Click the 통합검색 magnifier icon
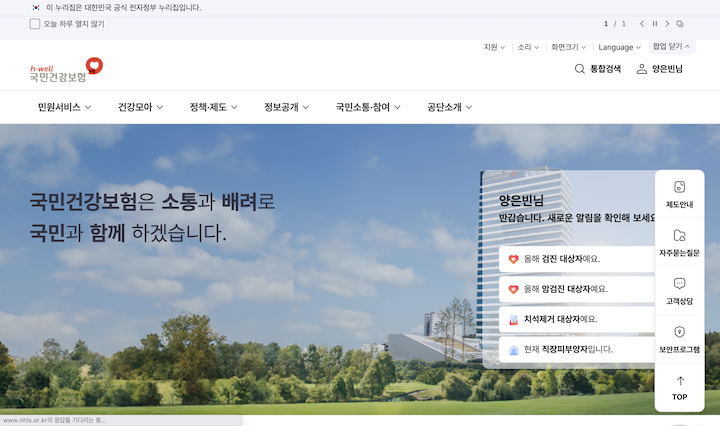720x426 pixels. pyautogui.click(x=579, y=69)
